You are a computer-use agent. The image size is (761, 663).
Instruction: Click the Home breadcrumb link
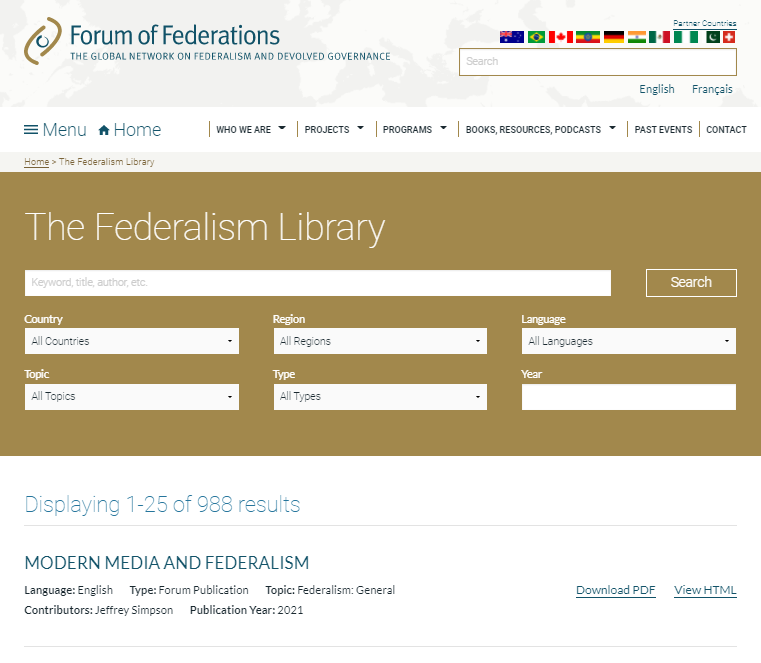point(36,162)
